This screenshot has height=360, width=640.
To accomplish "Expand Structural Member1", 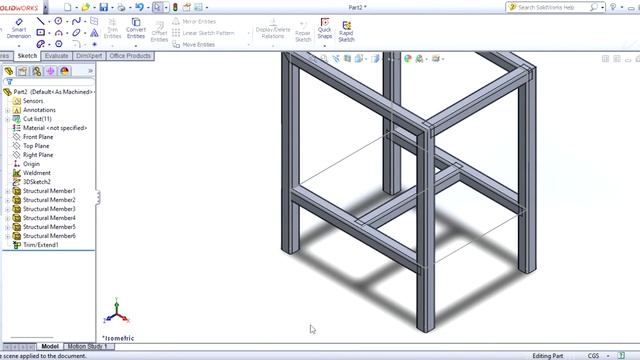I will [x=7, y=191].
